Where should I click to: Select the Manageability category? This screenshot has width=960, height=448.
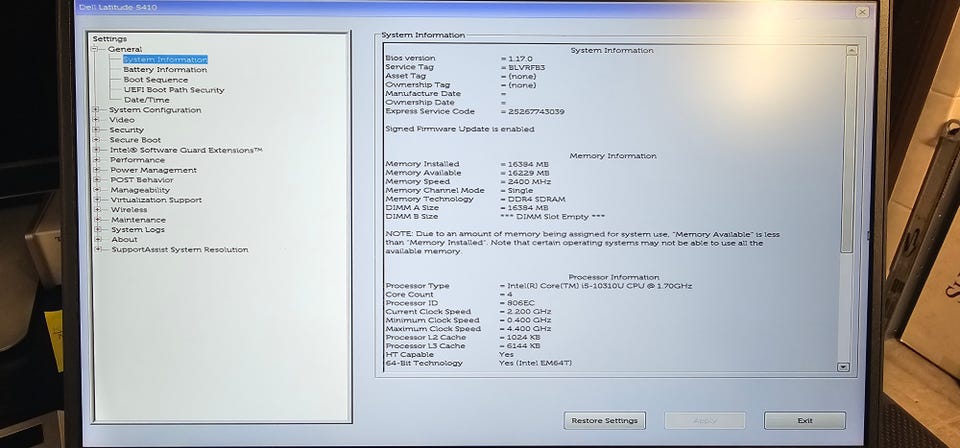(x=140, y=190)
